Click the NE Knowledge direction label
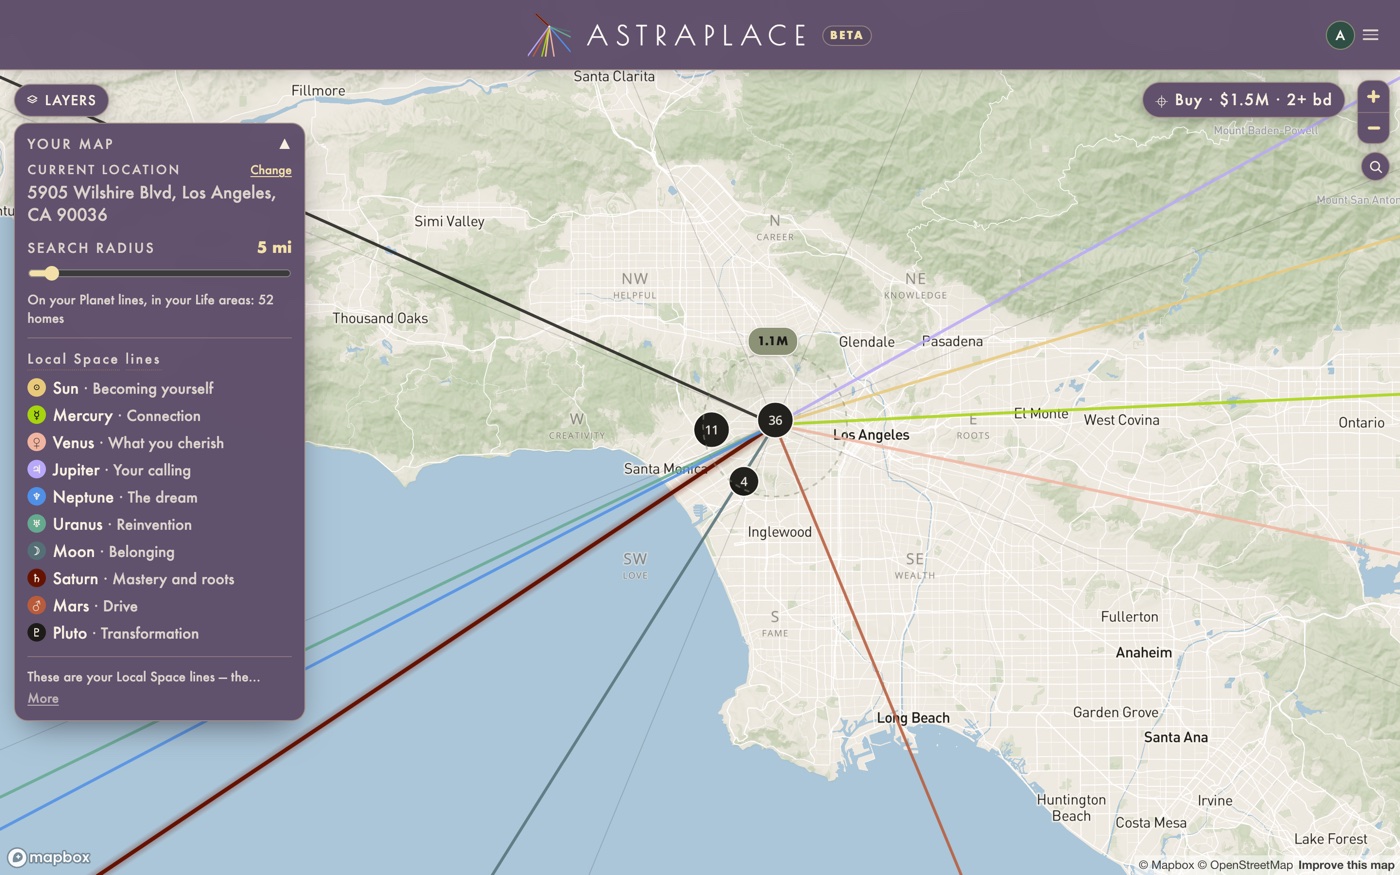This screenshot has width=1400, height=875. pos(915,285)
